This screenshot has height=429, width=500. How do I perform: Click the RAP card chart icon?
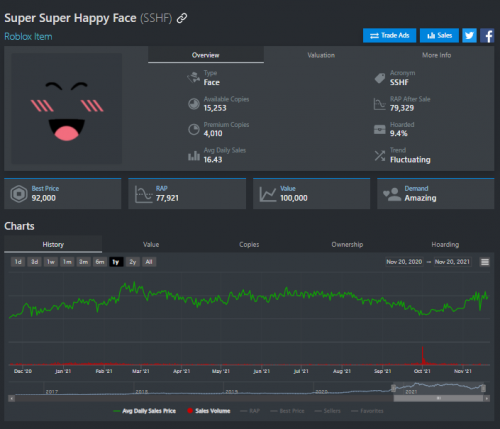143,194
